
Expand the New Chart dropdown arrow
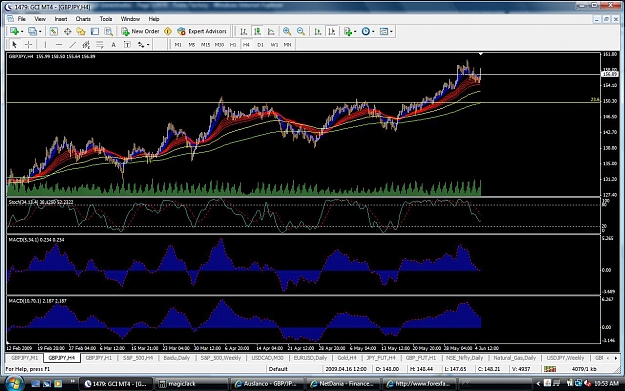[22, 31]
